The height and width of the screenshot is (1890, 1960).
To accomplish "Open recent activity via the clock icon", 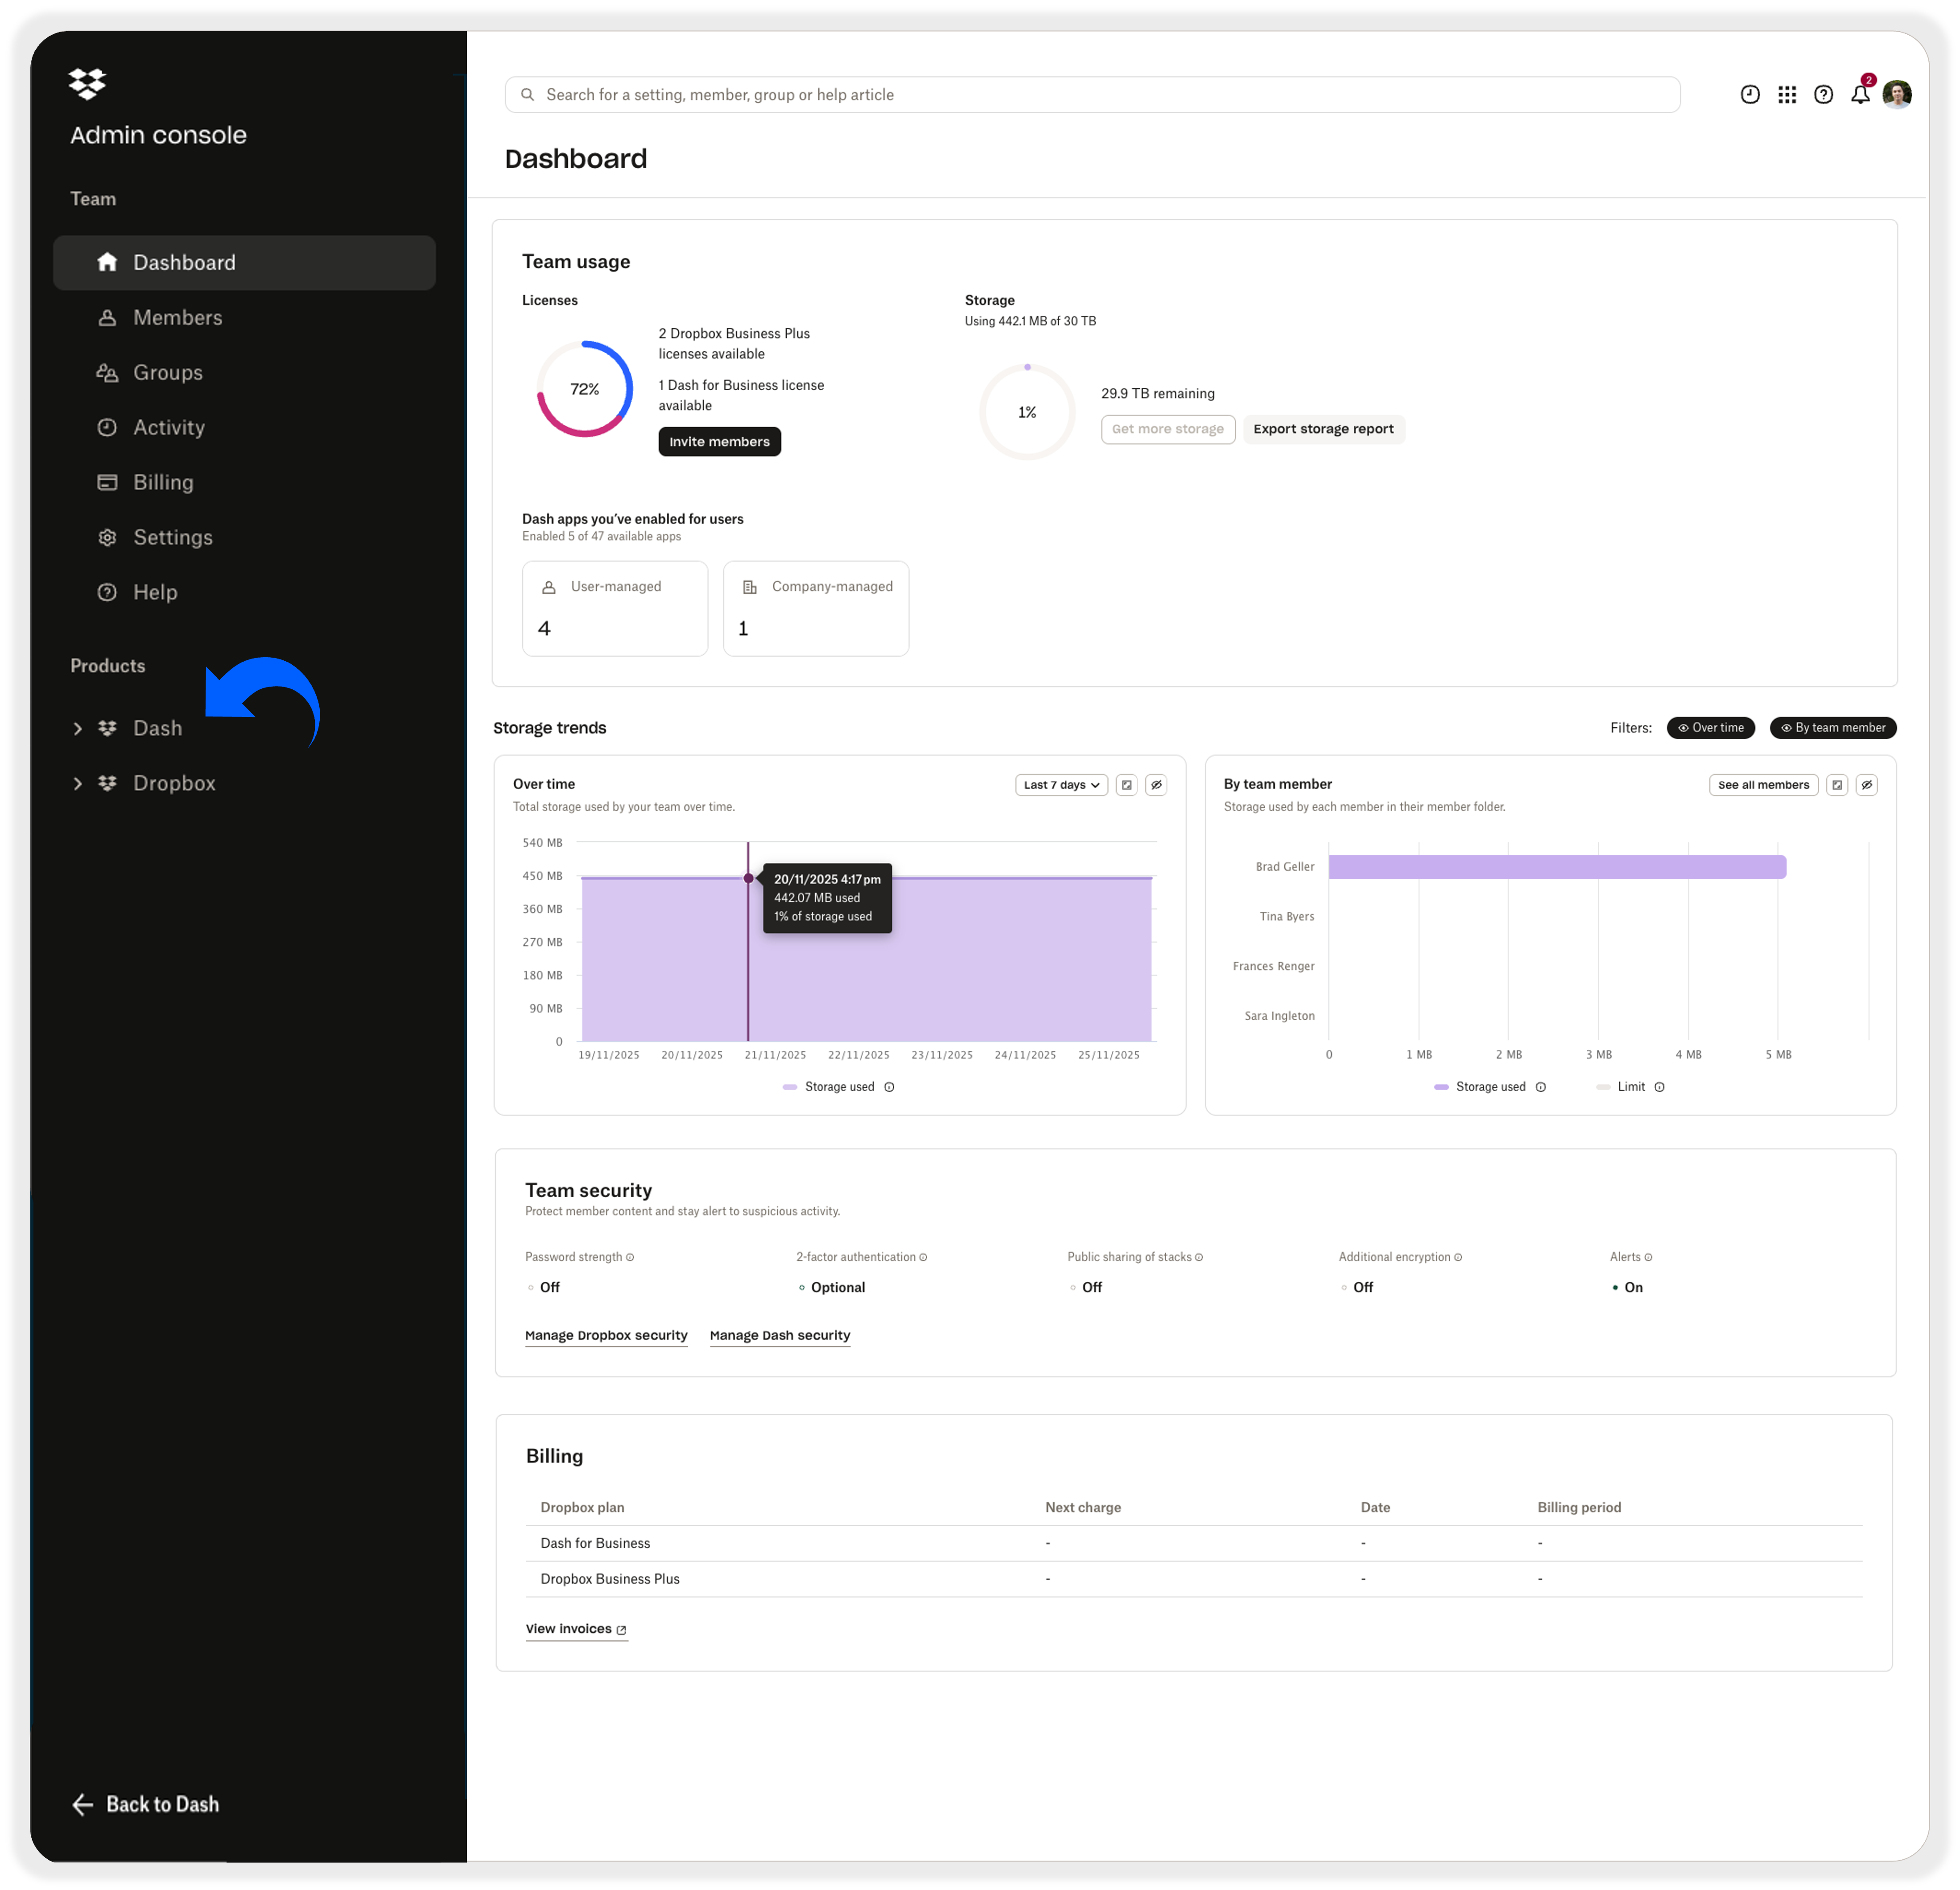I will (x=1750, y=94).
